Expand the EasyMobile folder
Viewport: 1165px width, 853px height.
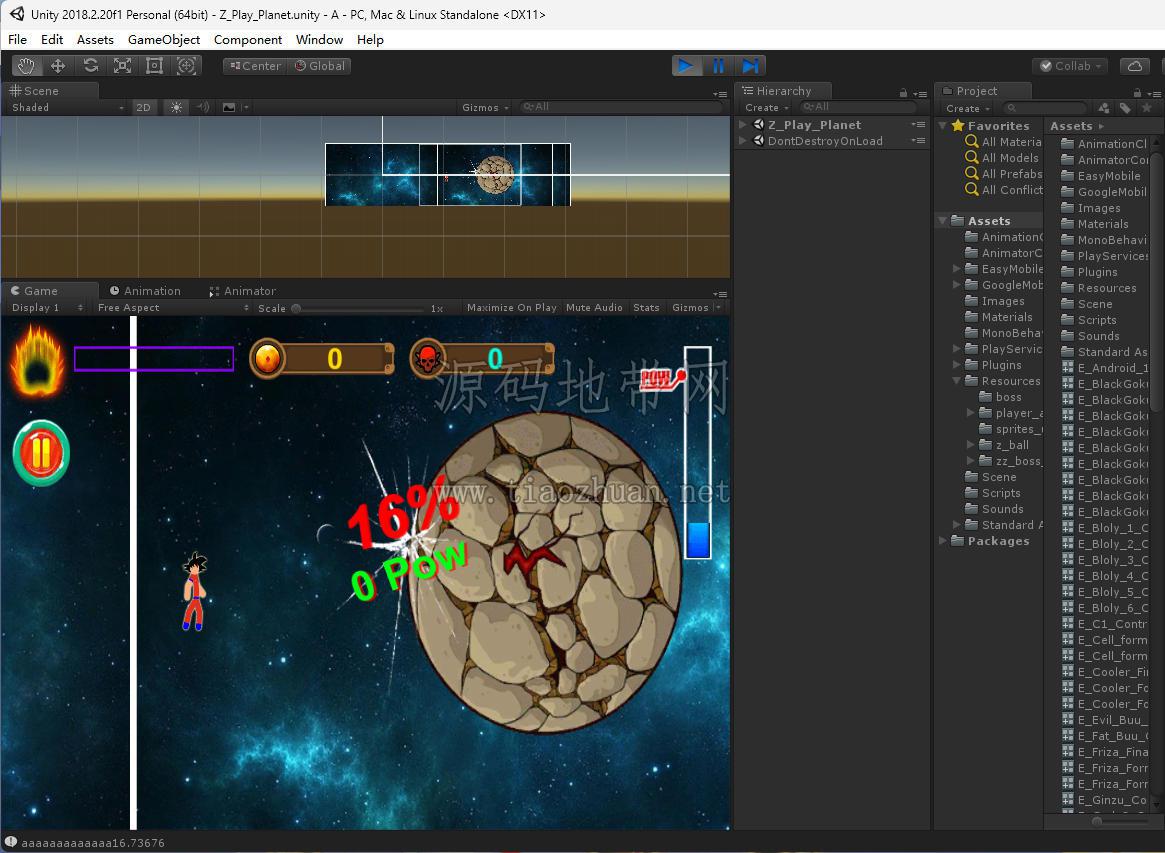(957, 269)
